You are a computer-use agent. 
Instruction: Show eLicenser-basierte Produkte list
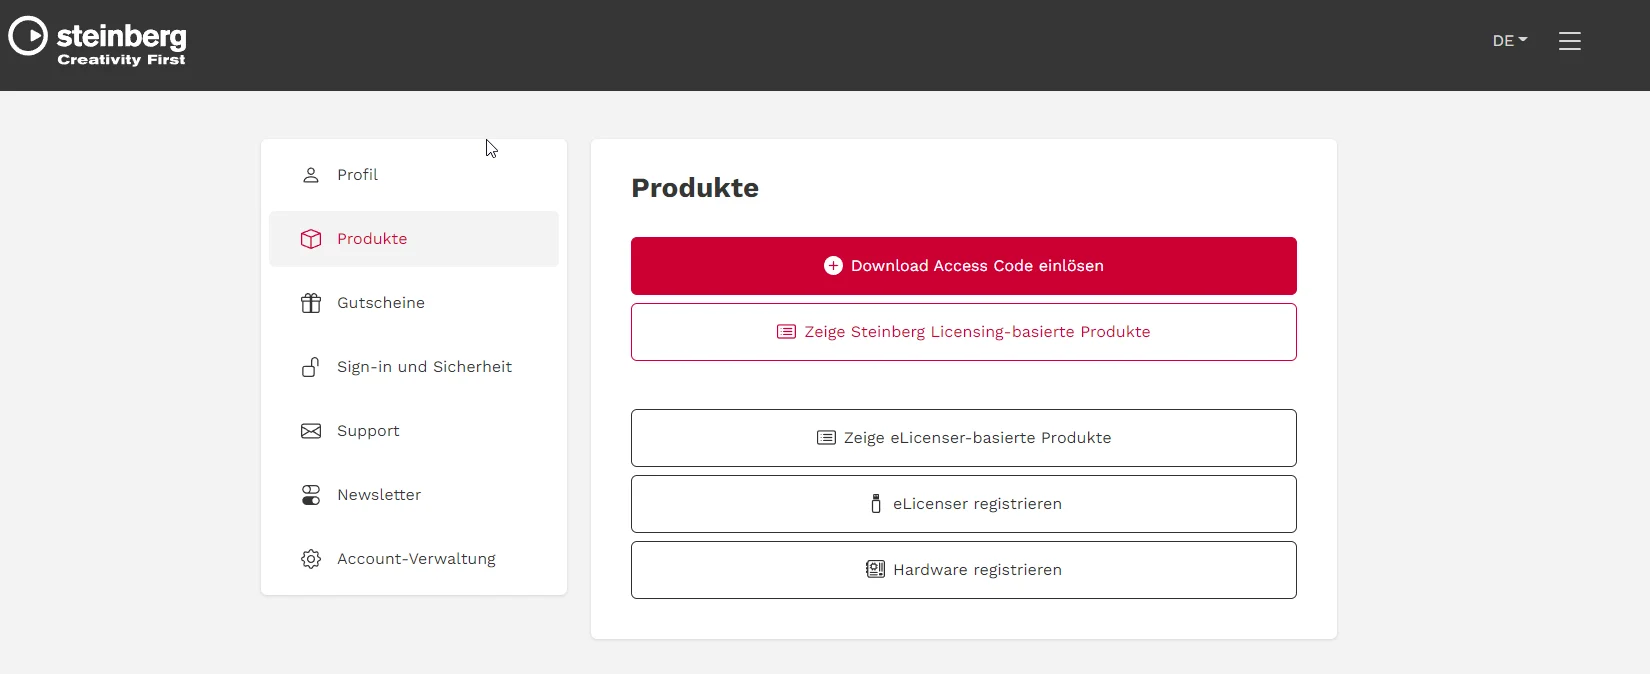[964, 438]
